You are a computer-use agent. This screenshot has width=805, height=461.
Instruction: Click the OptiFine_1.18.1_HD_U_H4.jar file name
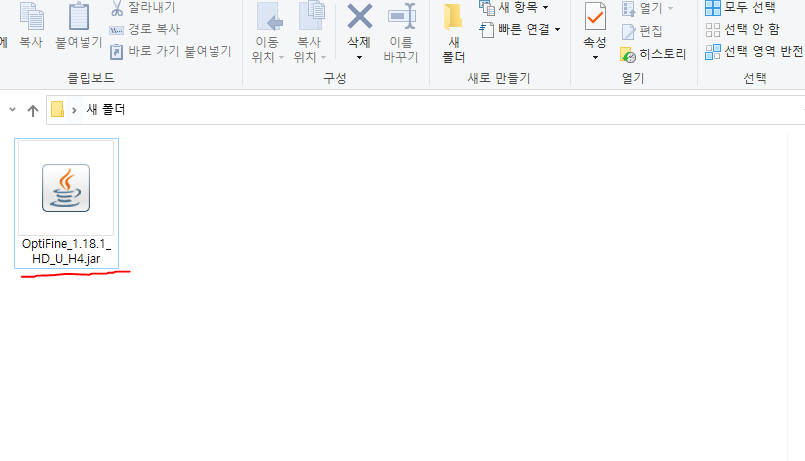click(66, 251)
